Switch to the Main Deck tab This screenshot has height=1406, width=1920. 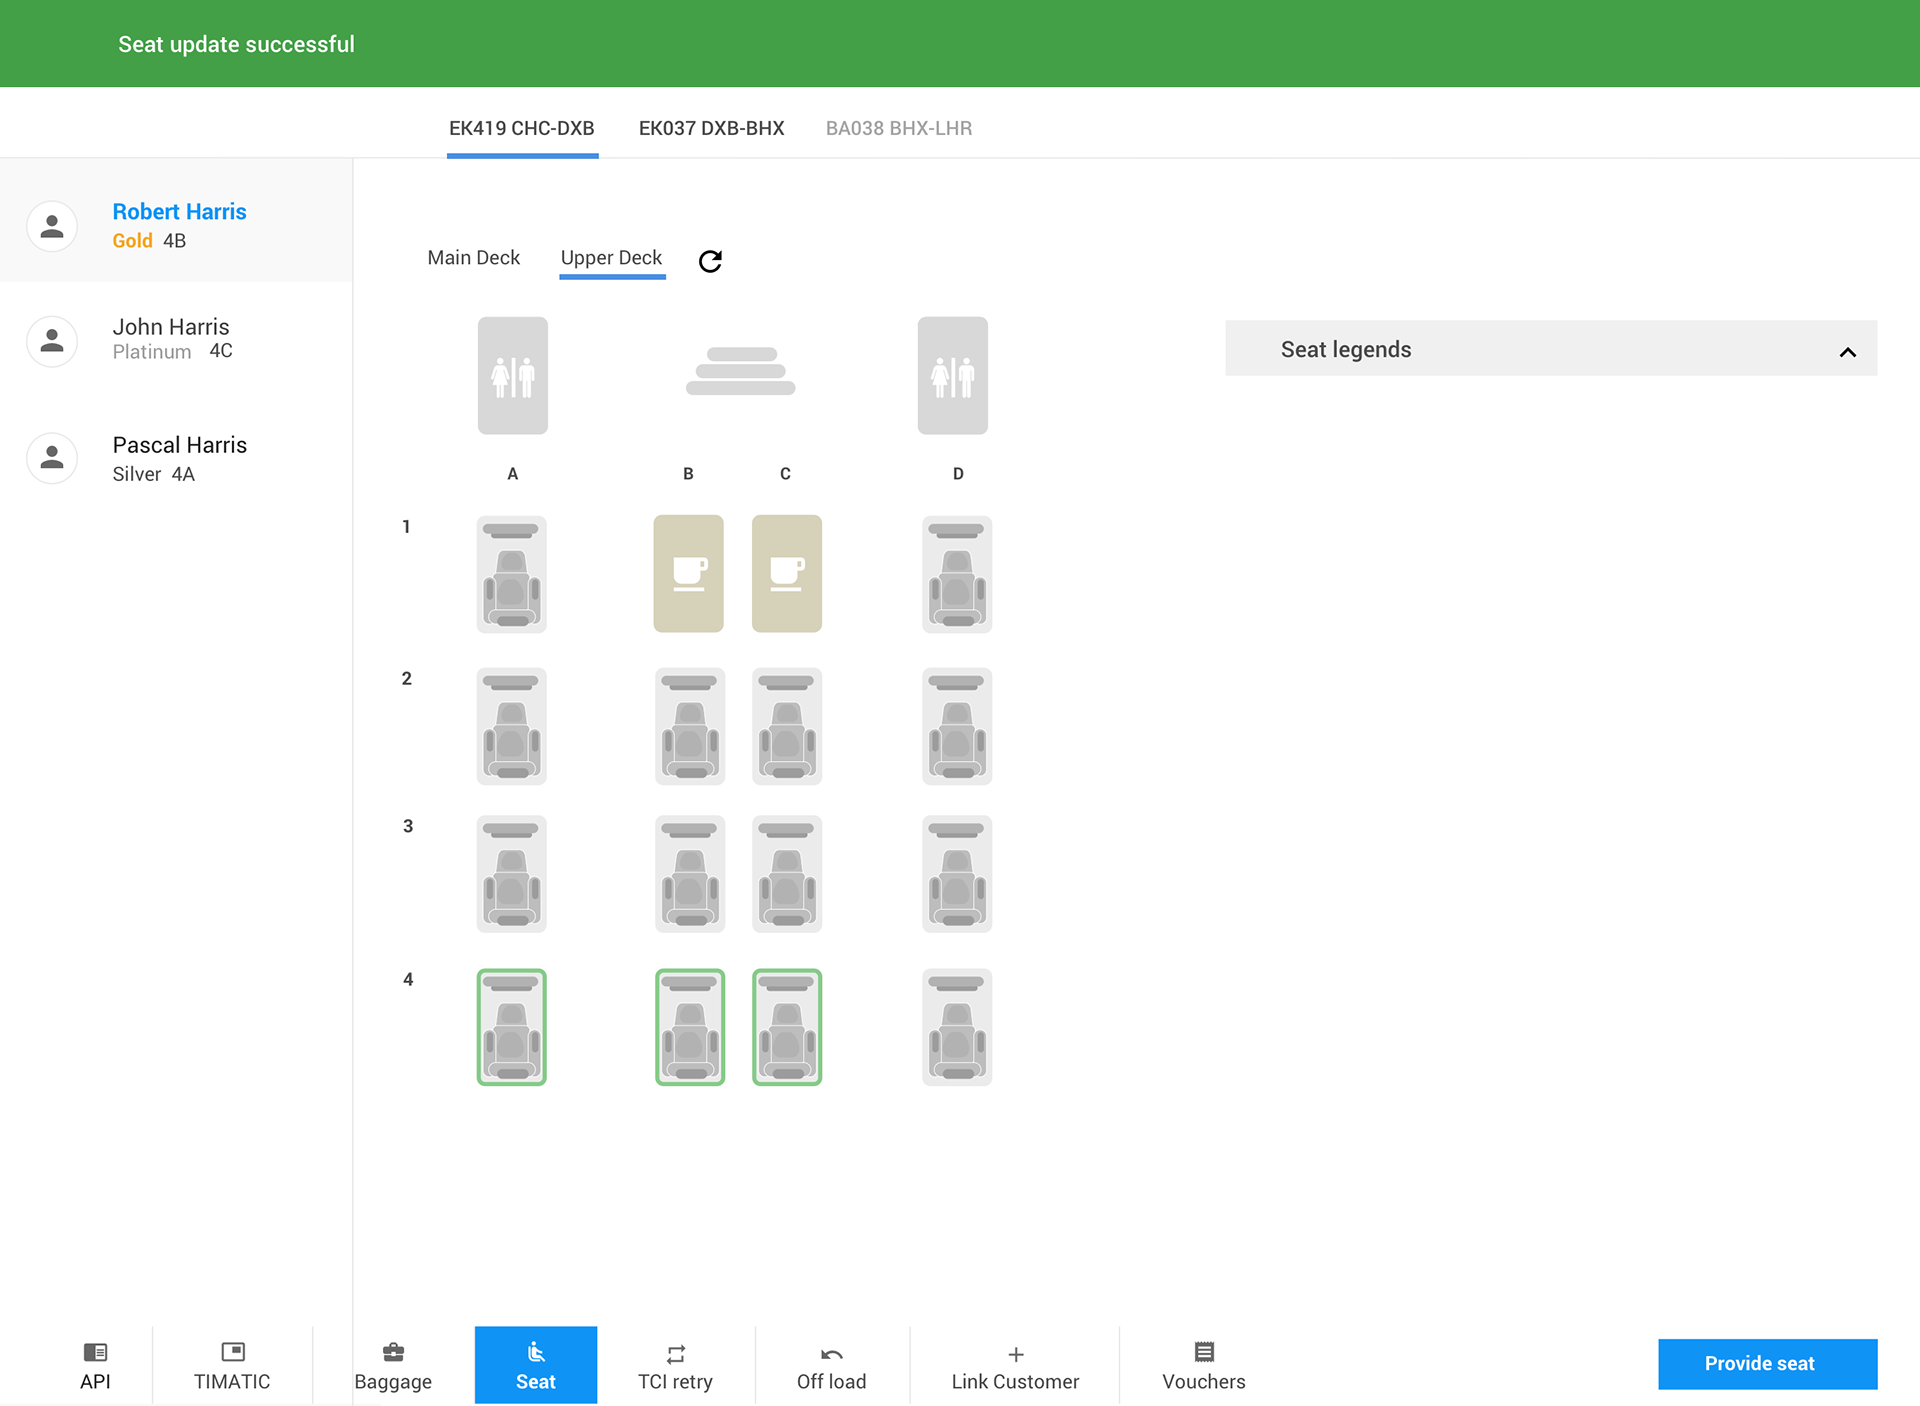(x=474, y=258)
